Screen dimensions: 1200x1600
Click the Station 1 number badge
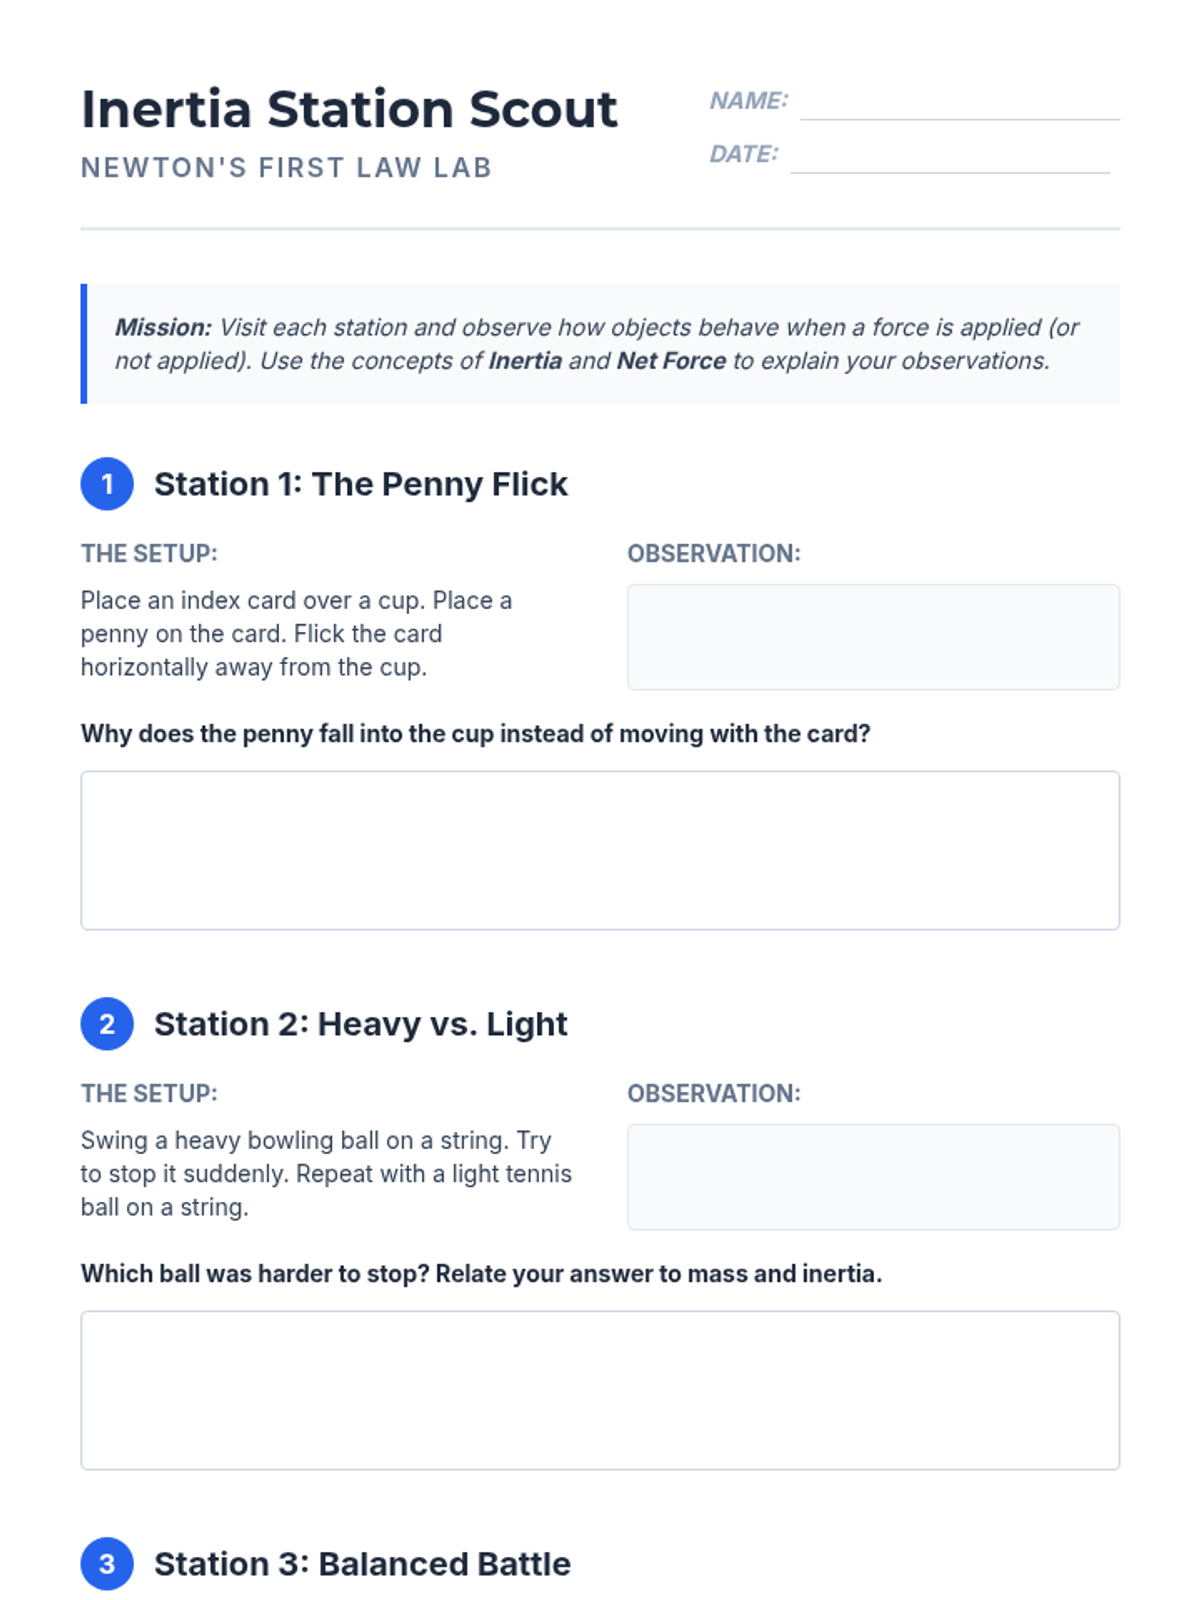(107, 484)
